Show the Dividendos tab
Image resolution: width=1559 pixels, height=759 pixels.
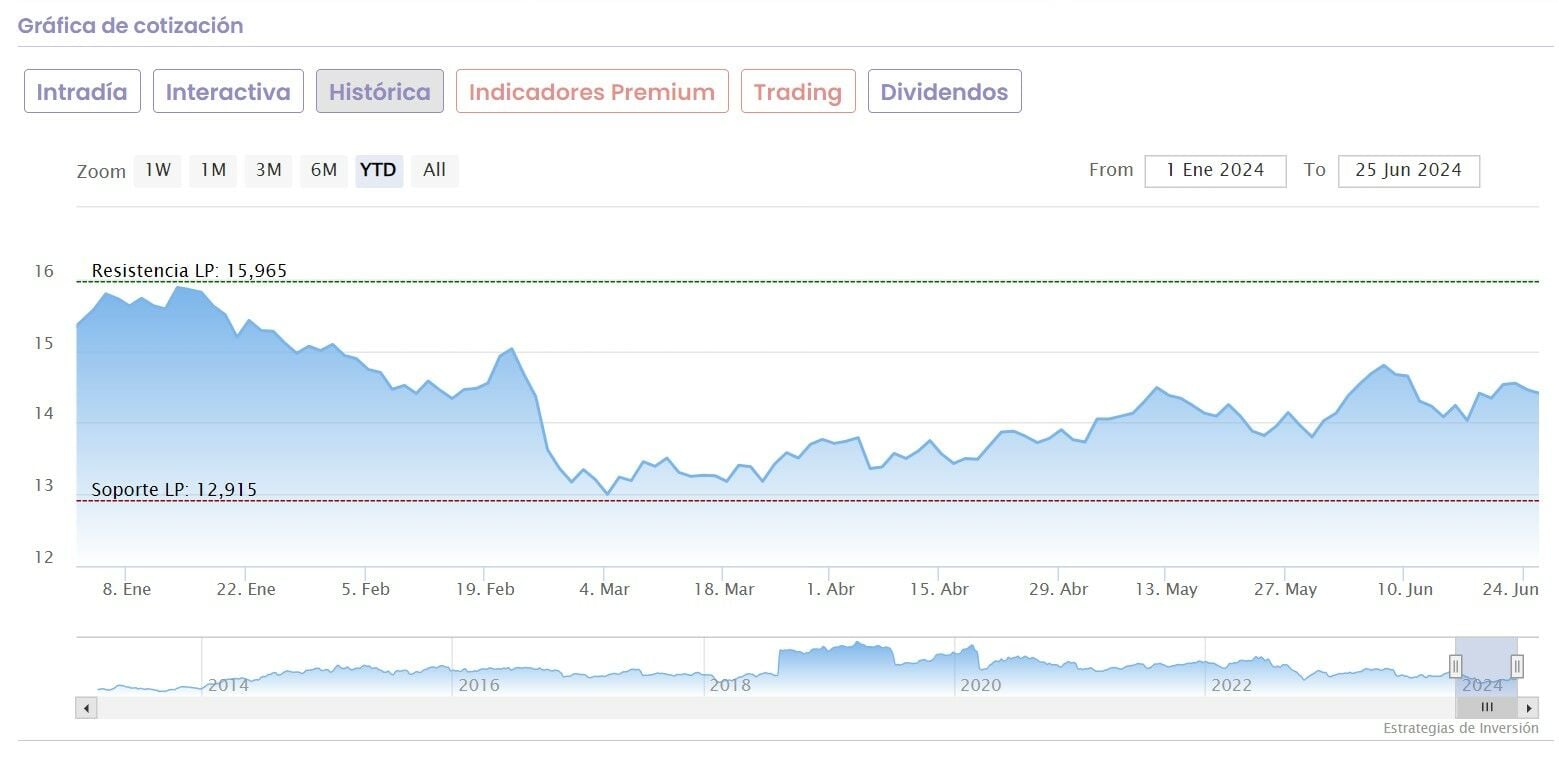(x=944, y=92)
